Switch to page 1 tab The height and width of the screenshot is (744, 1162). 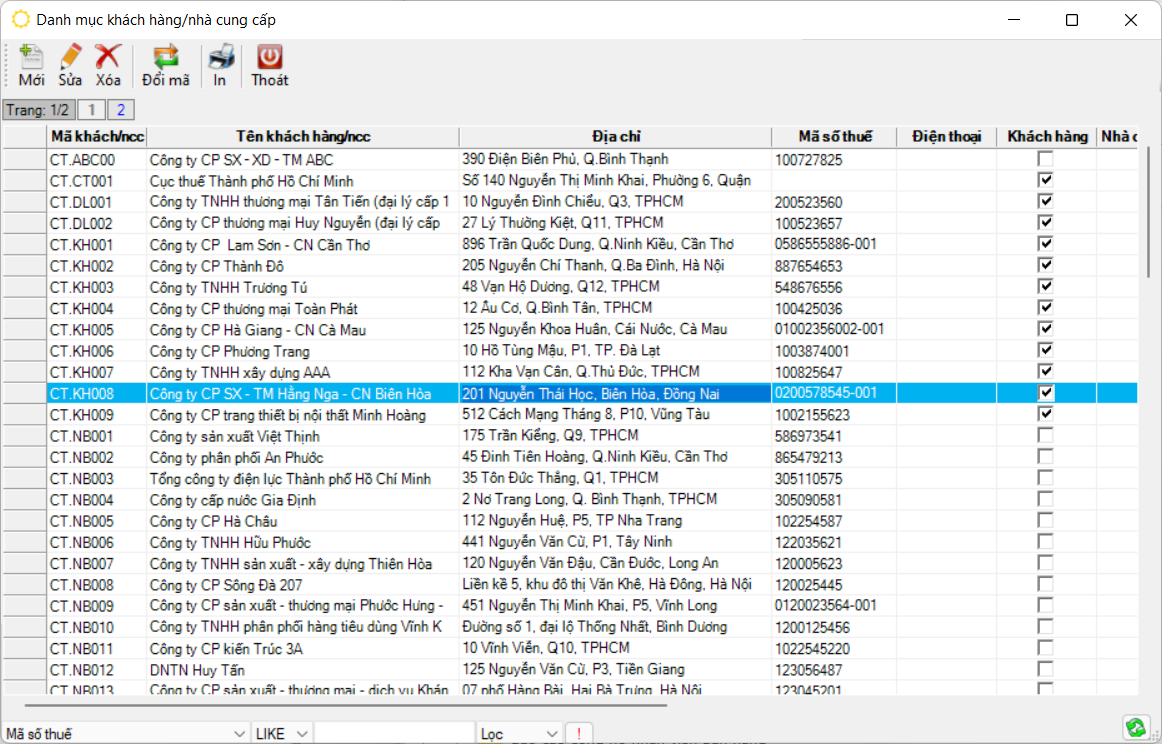pyautogui.click(x=91, y=110)
